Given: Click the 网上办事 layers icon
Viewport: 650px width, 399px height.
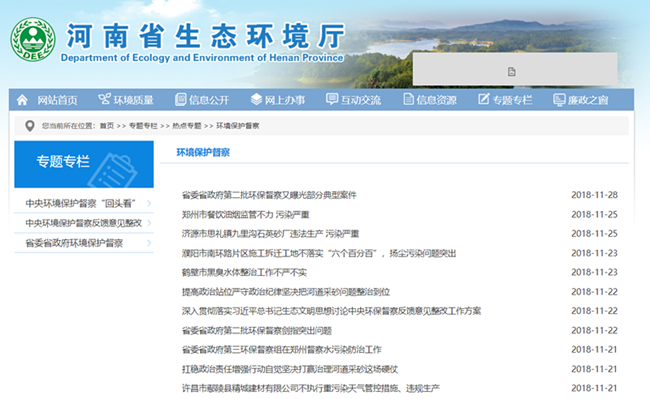Looking at the screenshot, I should point(256,99).
